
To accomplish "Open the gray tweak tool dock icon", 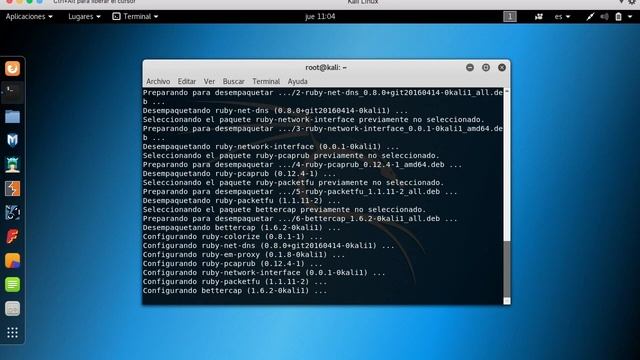I will [x=12, y=309].
